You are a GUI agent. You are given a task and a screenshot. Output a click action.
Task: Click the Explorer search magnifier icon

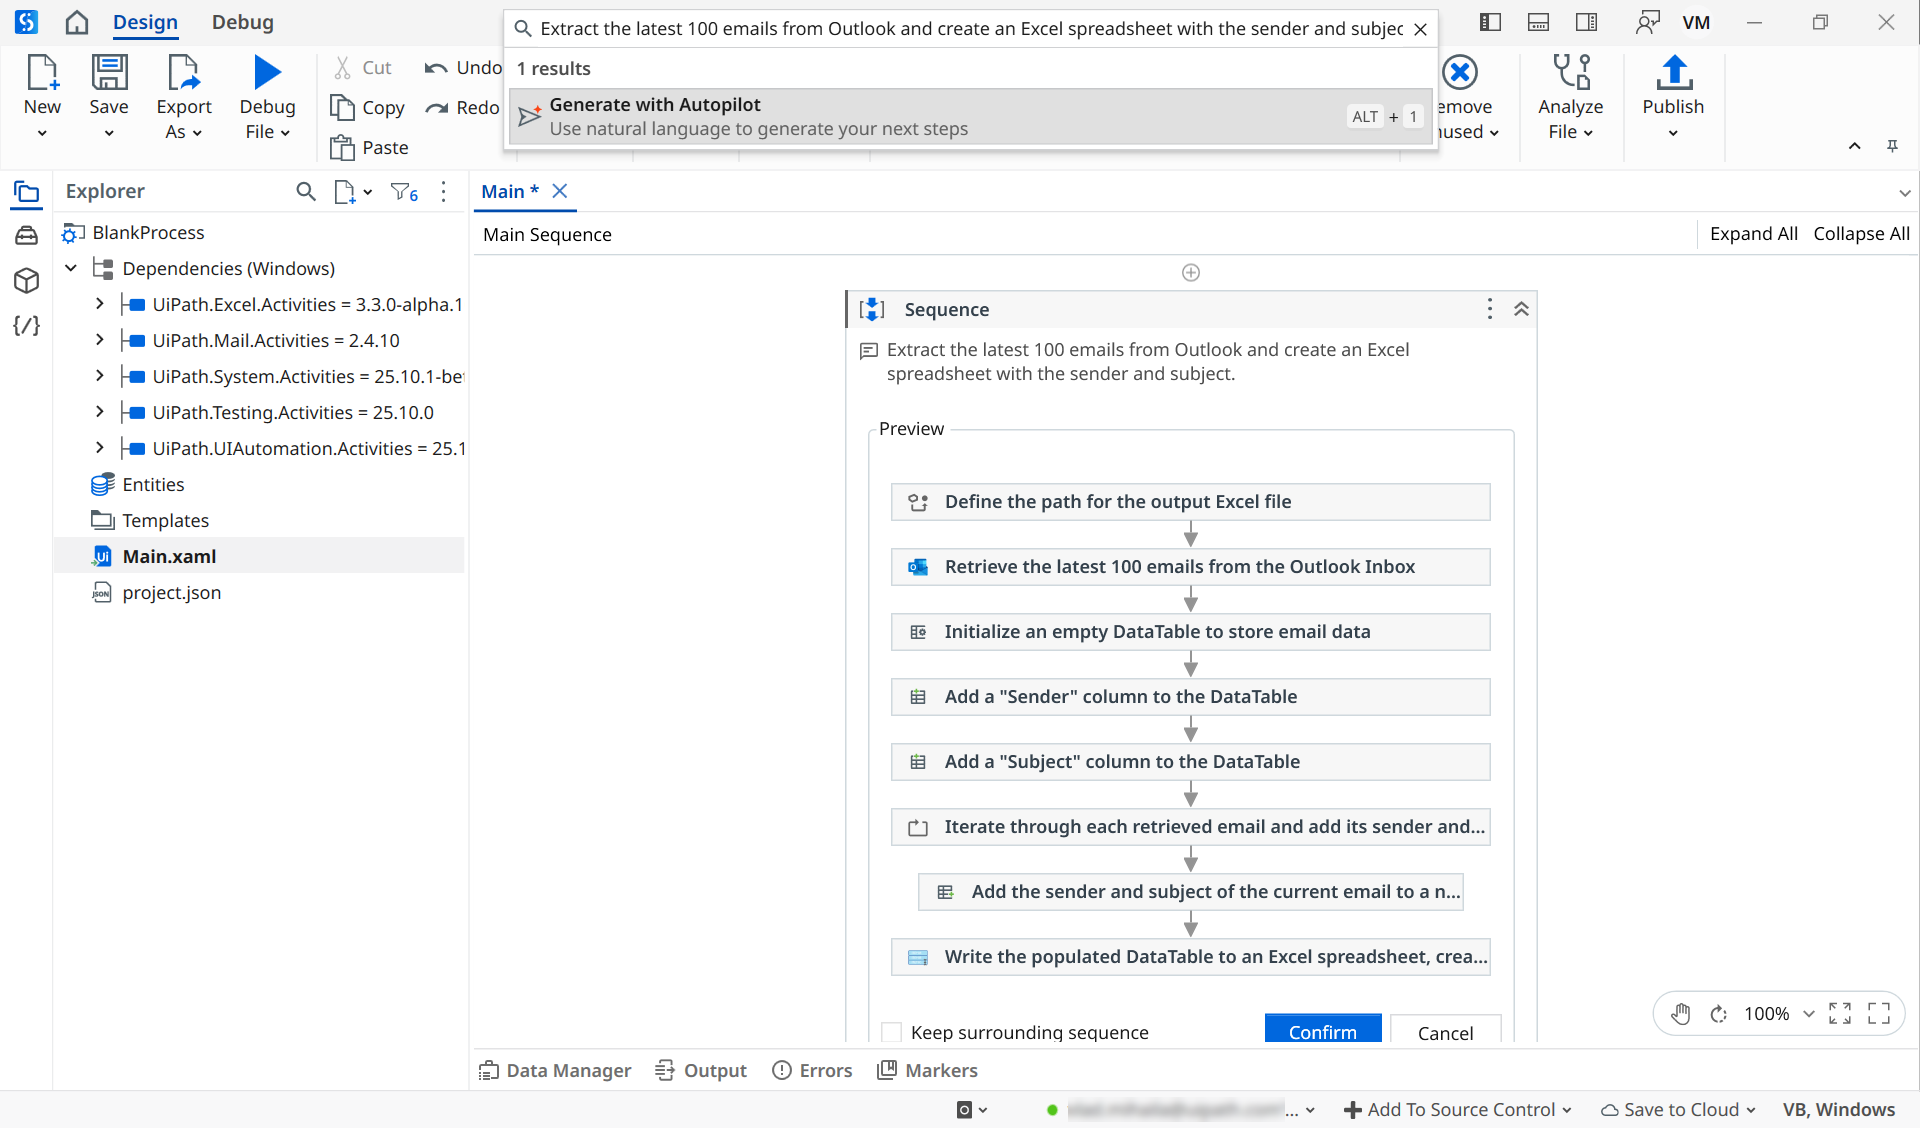pos(306,191)
